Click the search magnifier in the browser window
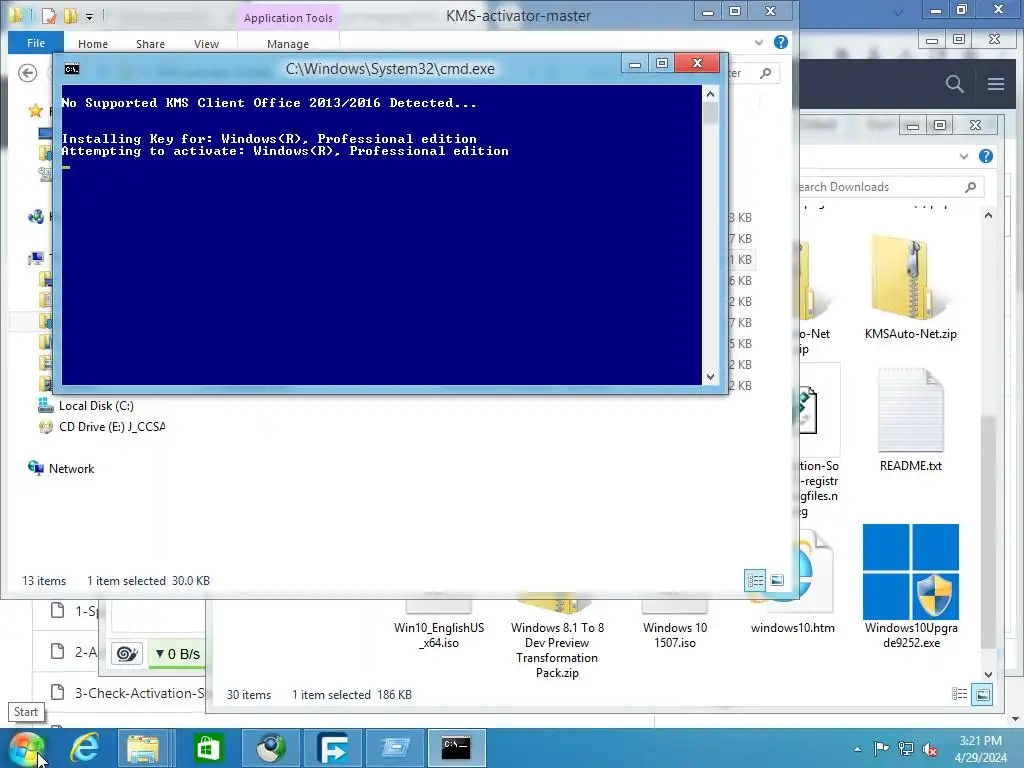The height and width of the screenshot is (768, 1024). tap(955, 84)
